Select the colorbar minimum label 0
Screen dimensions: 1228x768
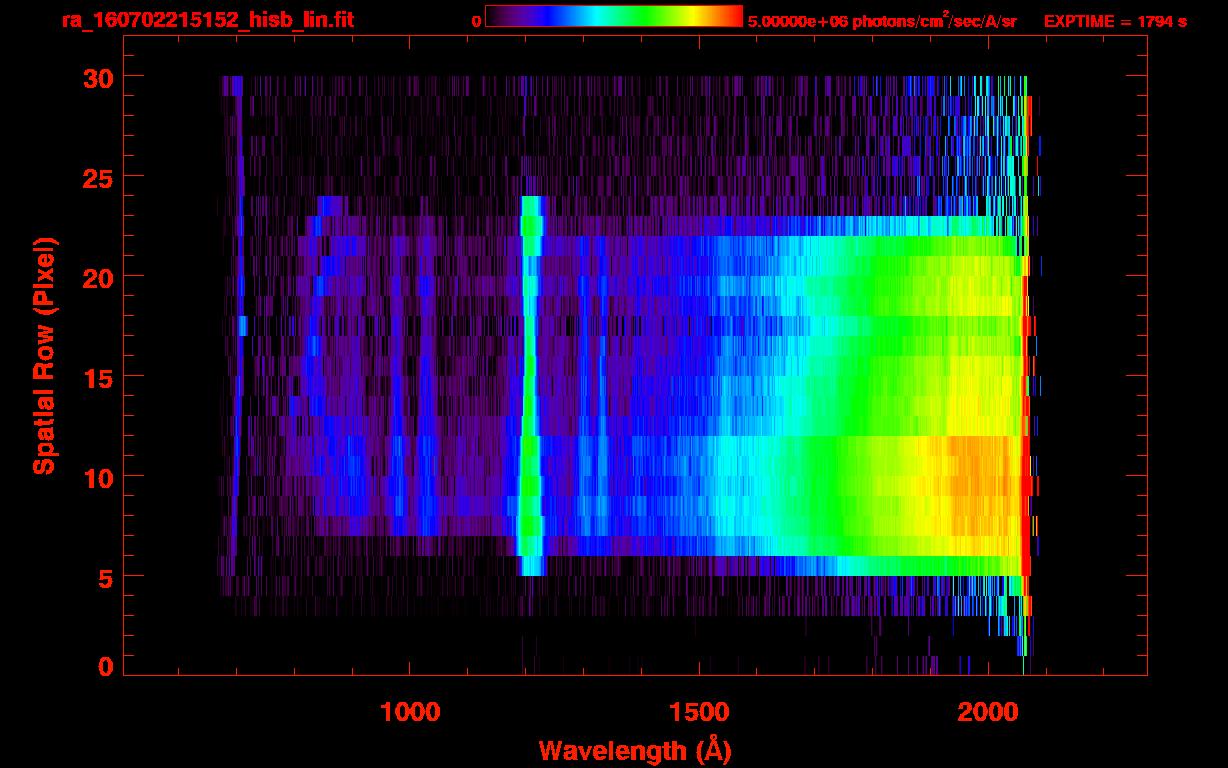point(477,21)
